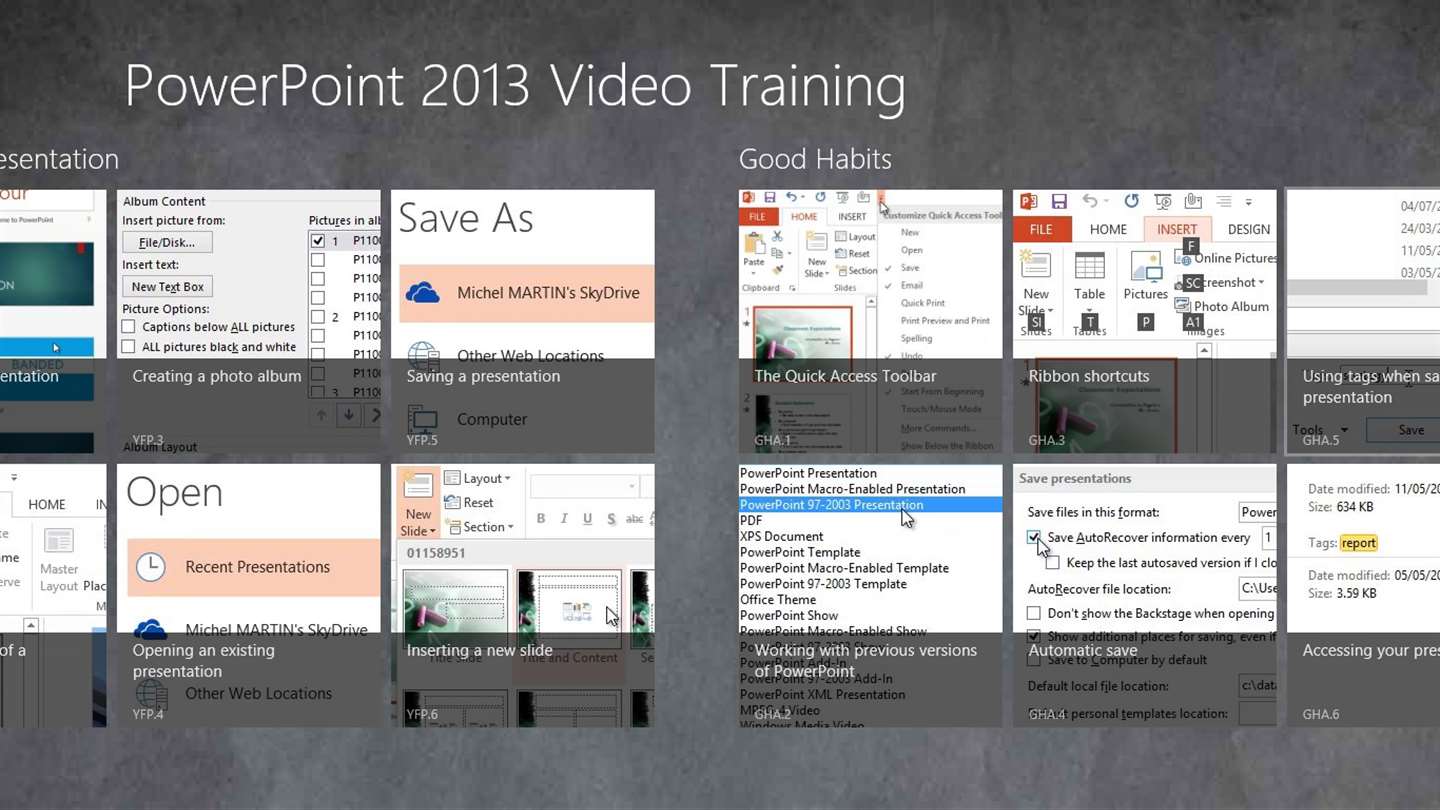Choose Print Preview and Print menu entry
Viewport: 1440px width, 810px height.
(x=945, y=321)
